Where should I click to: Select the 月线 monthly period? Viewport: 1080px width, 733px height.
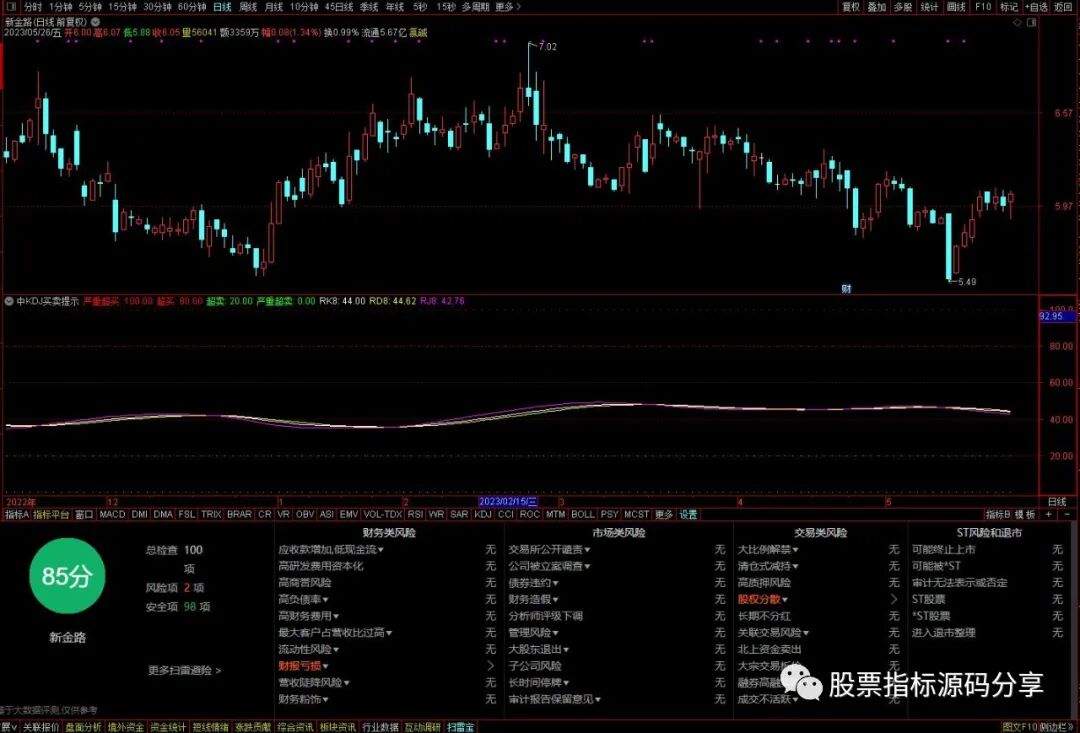[274, 7]
